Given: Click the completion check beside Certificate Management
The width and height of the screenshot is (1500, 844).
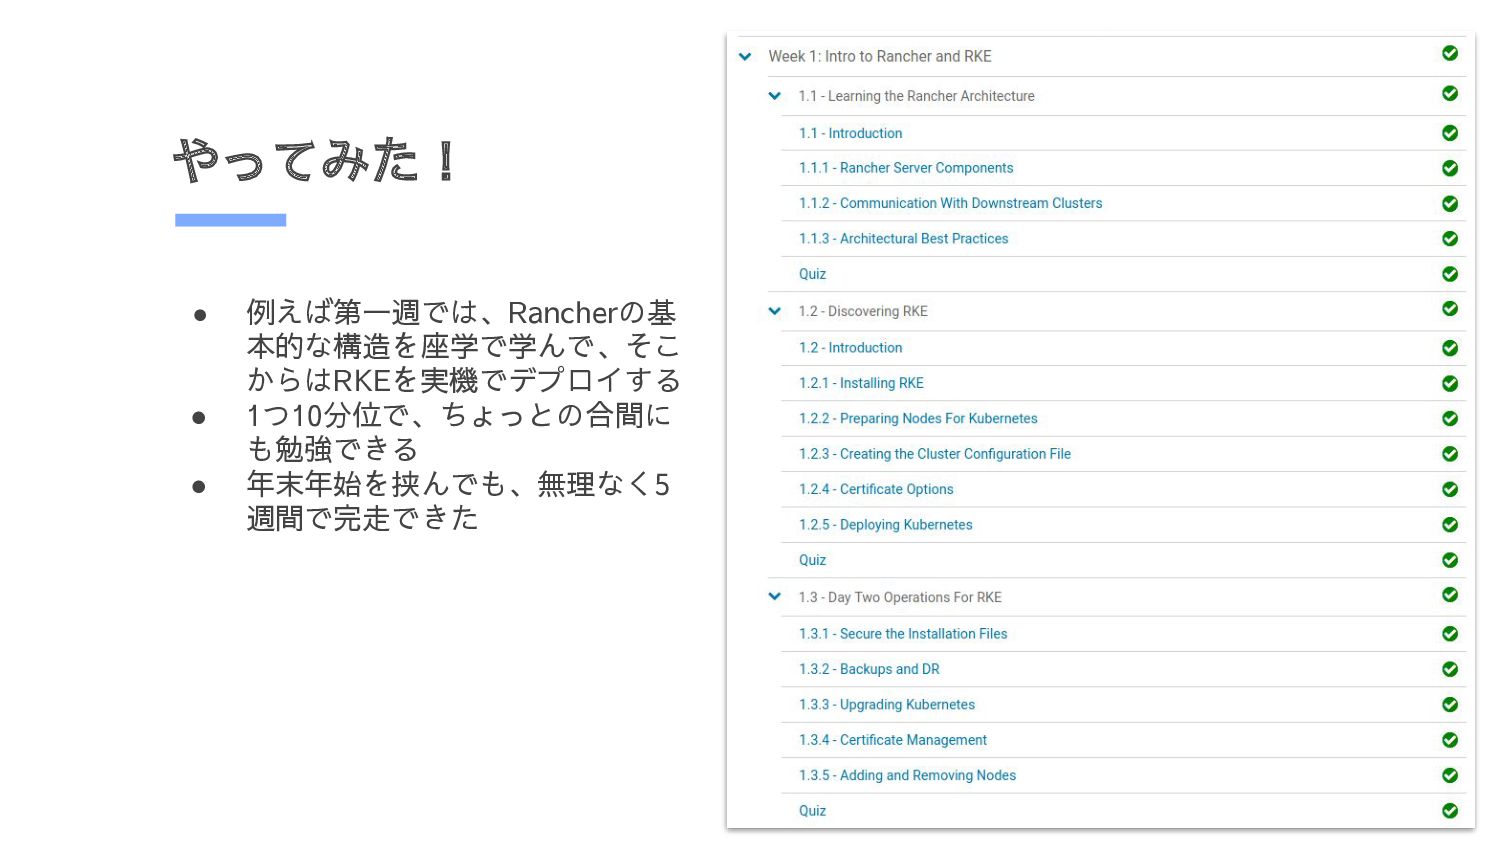Looking at the screenshot, I should point(1450,740).
